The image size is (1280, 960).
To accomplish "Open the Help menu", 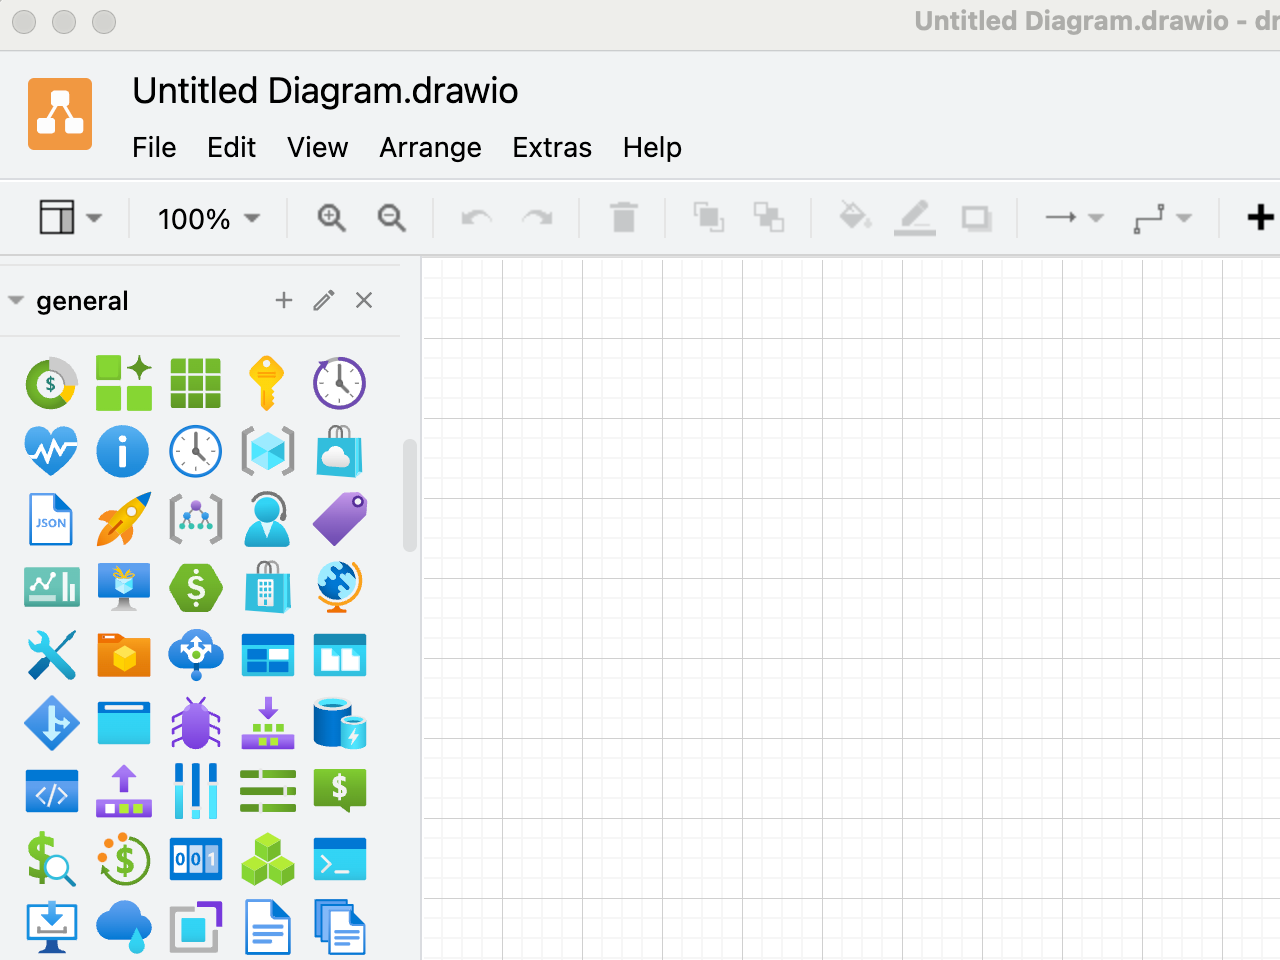I will click(652, 147).
